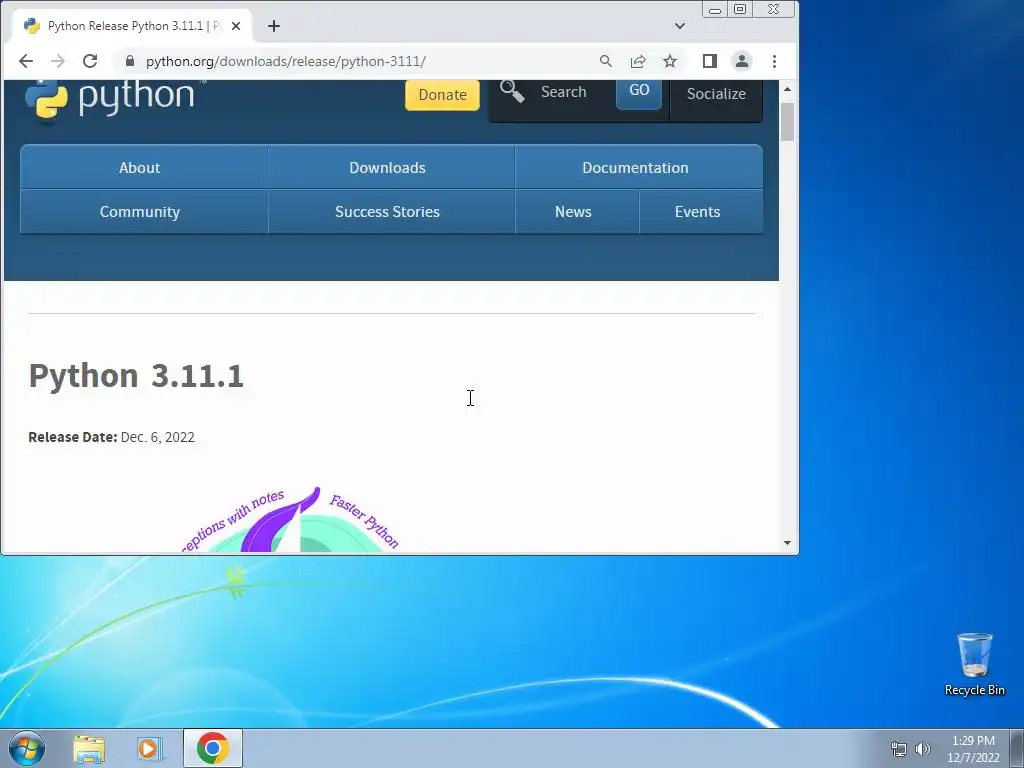1024x768 pixels.
Task: Open the Chrome profile avatar
Action: [742, 61]
